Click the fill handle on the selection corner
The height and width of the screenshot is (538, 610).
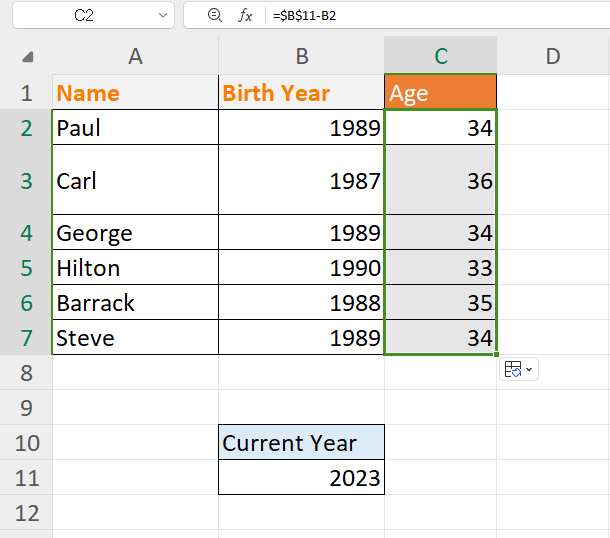[496, 354]
